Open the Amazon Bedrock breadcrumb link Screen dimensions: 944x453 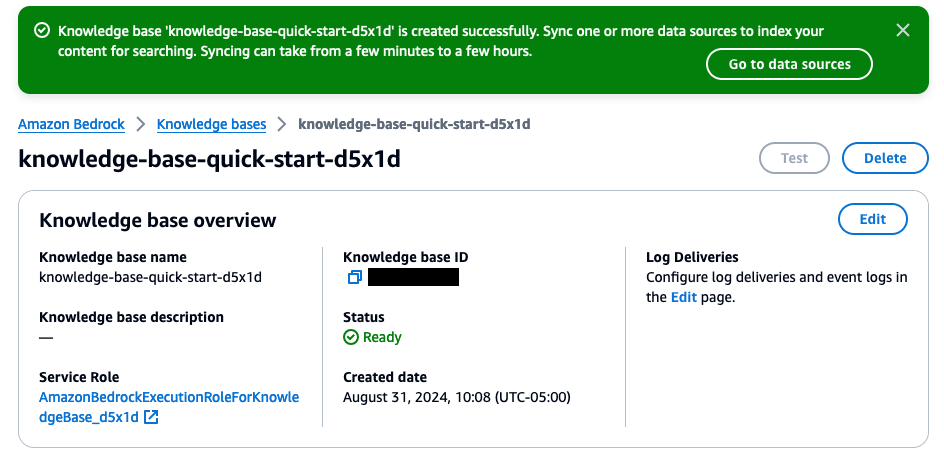71,124
